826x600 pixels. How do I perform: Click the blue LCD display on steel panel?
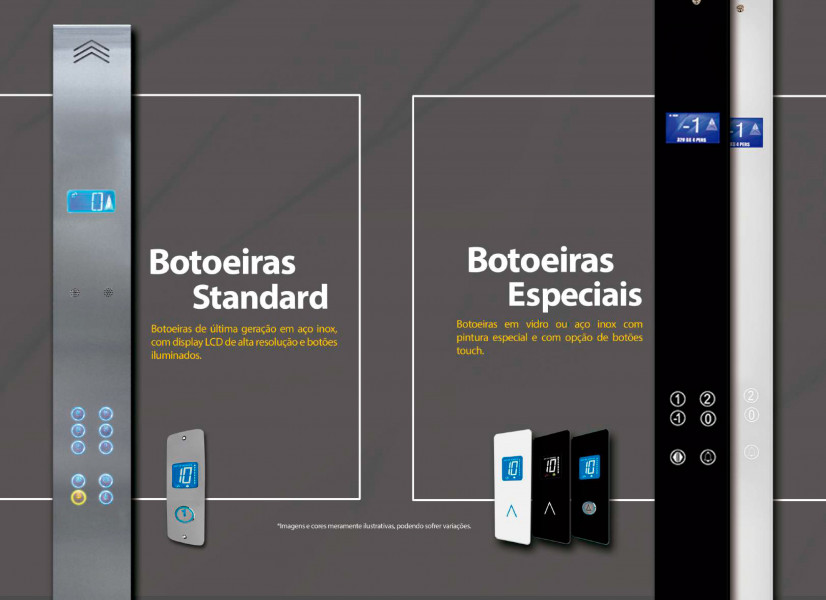click(x=91, y=201)
